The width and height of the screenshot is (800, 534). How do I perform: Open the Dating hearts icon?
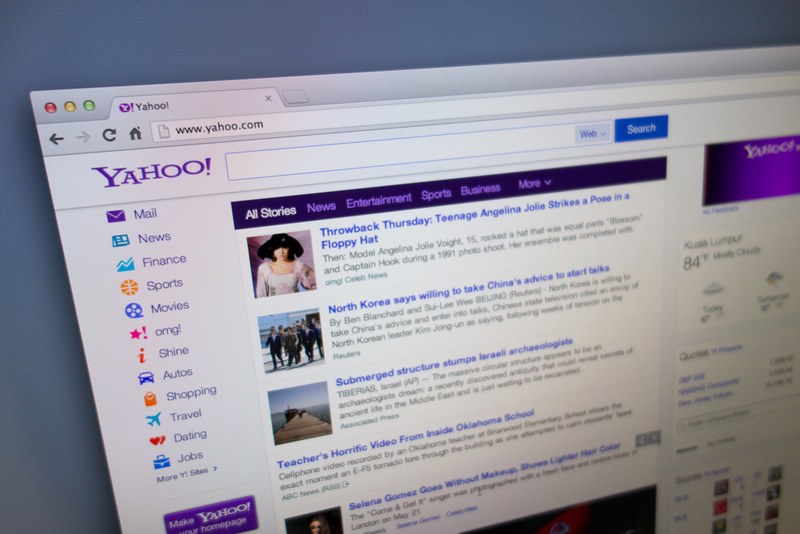point(158,440)
